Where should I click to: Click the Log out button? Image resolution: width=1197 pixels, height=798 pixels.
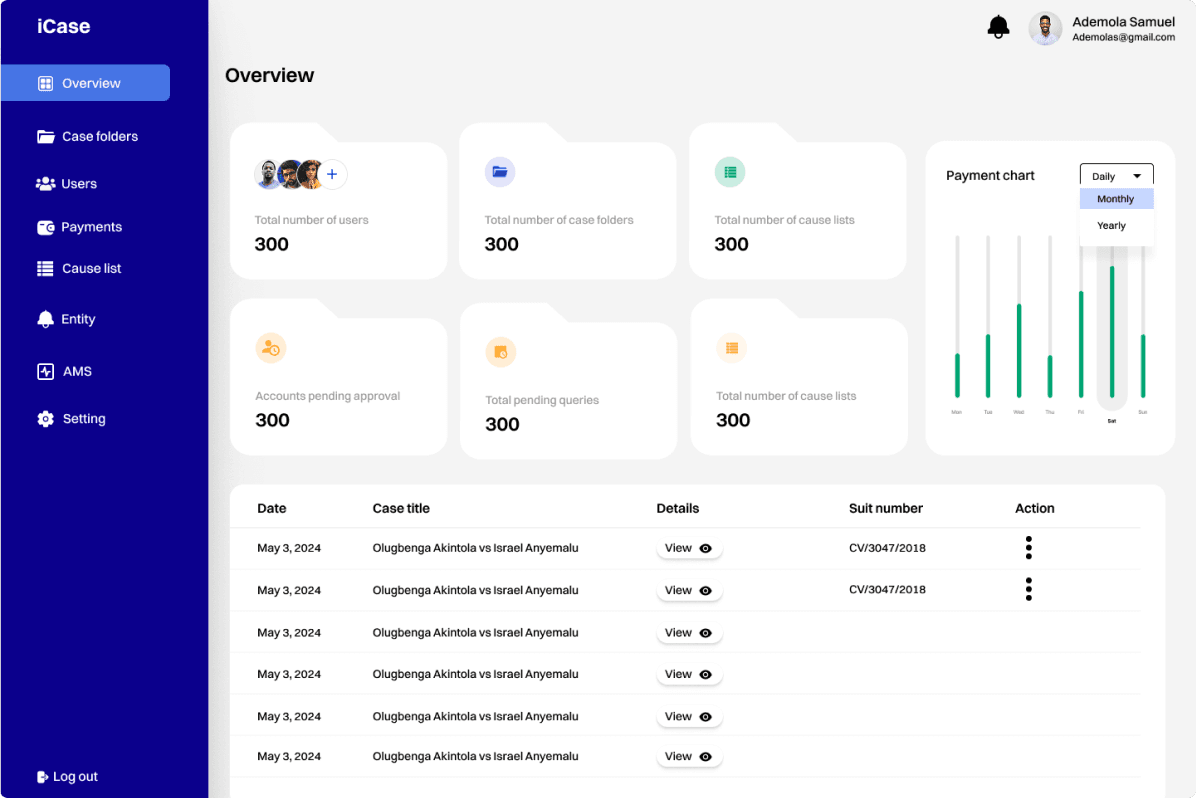pos(66,776)
